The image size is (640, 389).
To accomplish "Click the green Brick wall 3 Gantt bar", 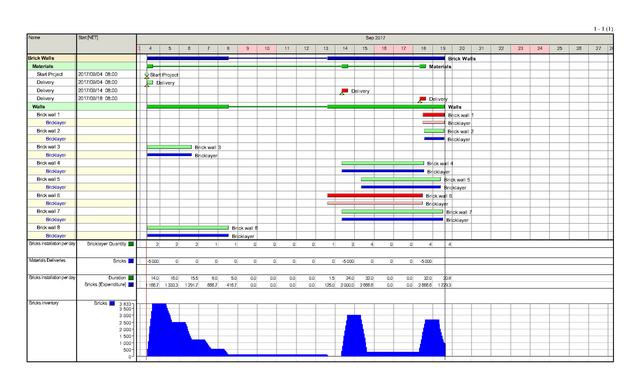I will click(x=169, y=147).
